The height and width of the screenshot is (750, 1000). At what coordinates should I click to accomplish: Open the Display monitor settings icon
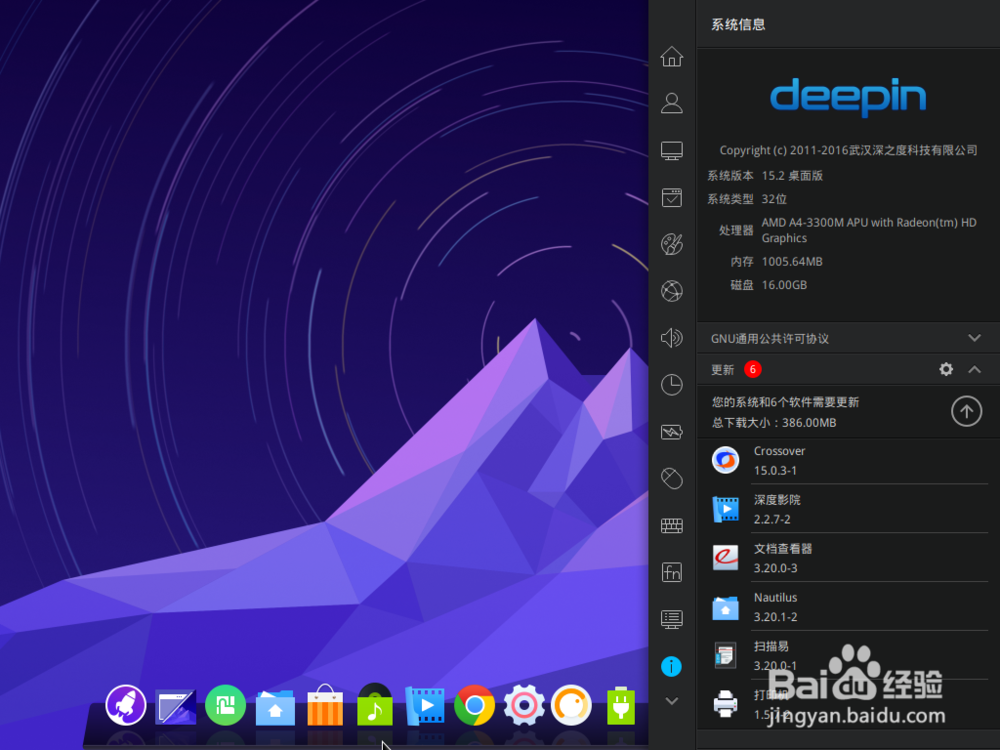coord(671,151)
